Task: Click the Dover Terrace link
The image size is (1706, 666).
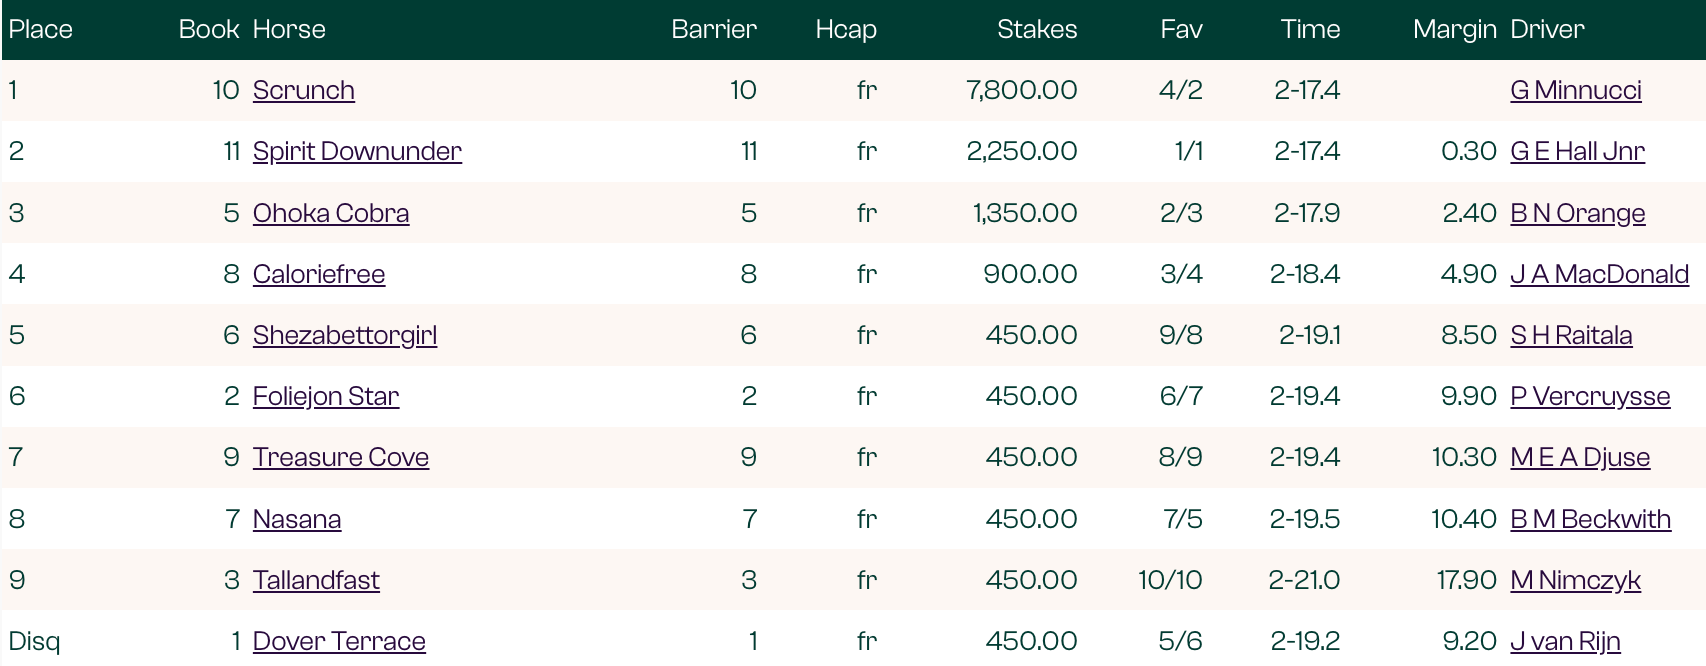Action: pos(338,641)
